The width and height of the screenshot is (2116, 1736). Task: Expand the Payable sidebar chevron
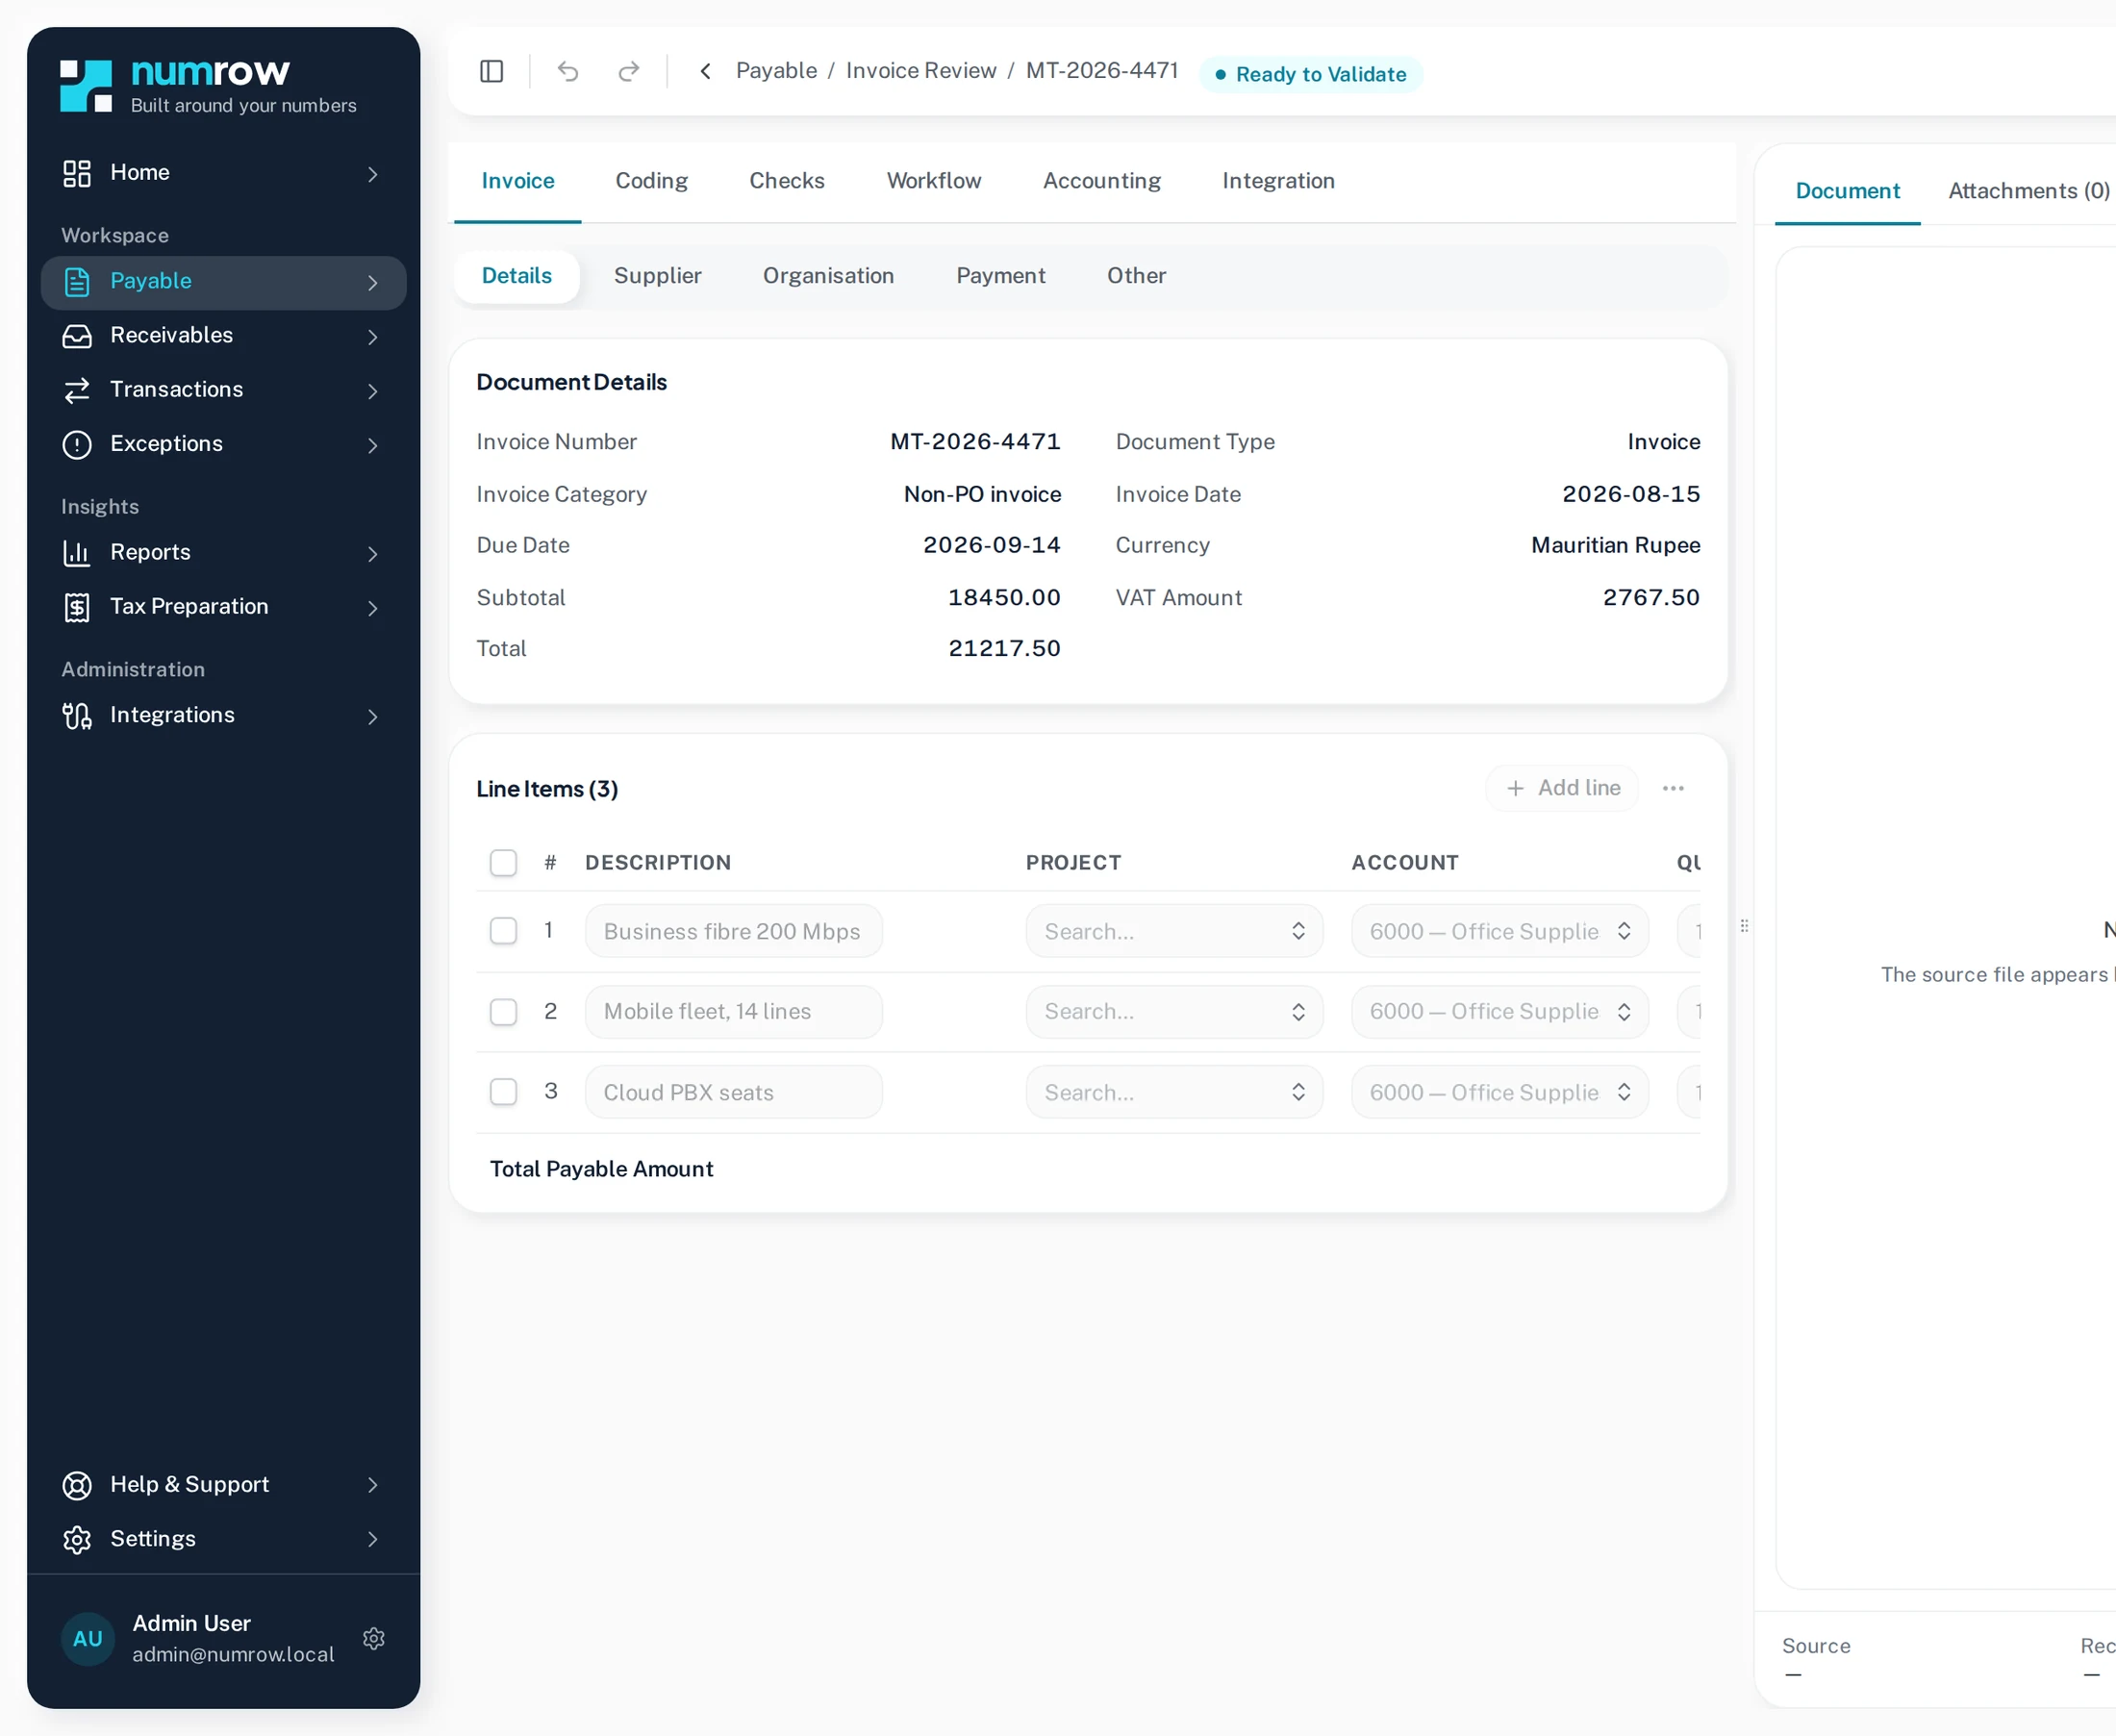pyautogui.click(x=373, y=283)
